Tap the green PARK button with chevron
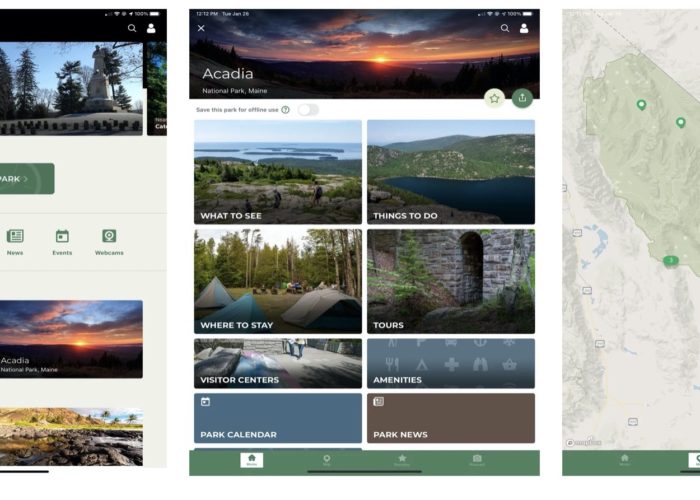 point(27,179)
